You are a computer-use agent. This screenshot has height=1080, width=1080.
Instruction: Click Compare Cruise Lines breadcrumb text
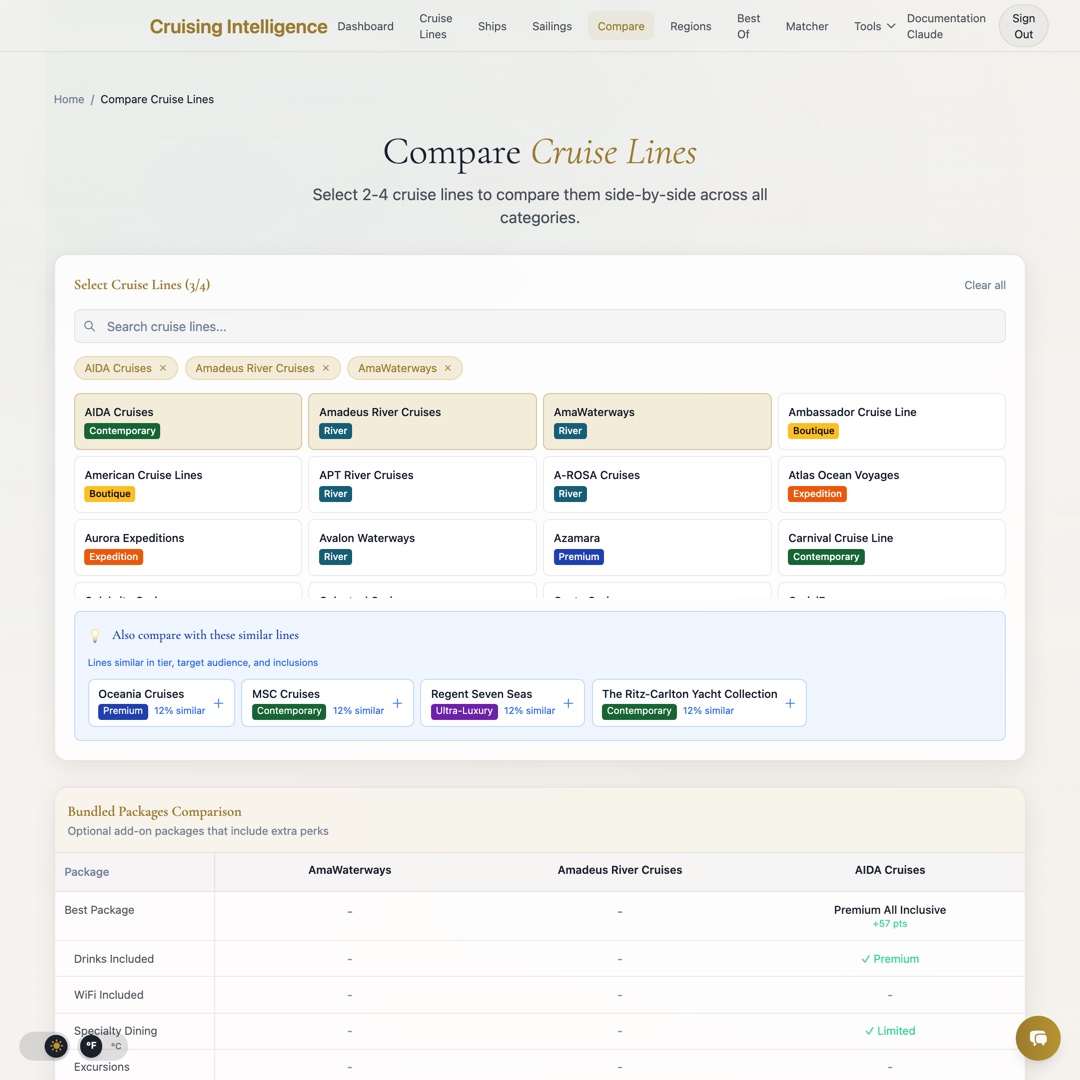[157, 99]
